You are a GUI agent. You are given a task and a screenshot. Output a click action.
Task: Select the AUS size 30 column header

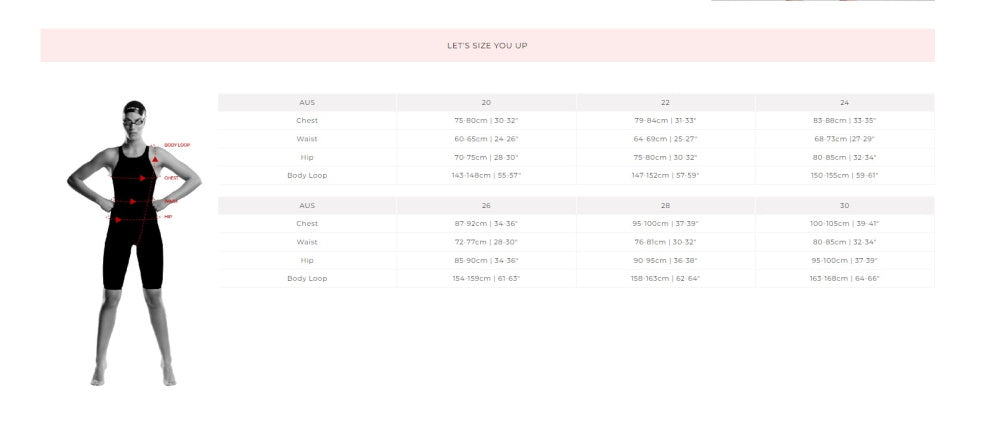[844, 205]
